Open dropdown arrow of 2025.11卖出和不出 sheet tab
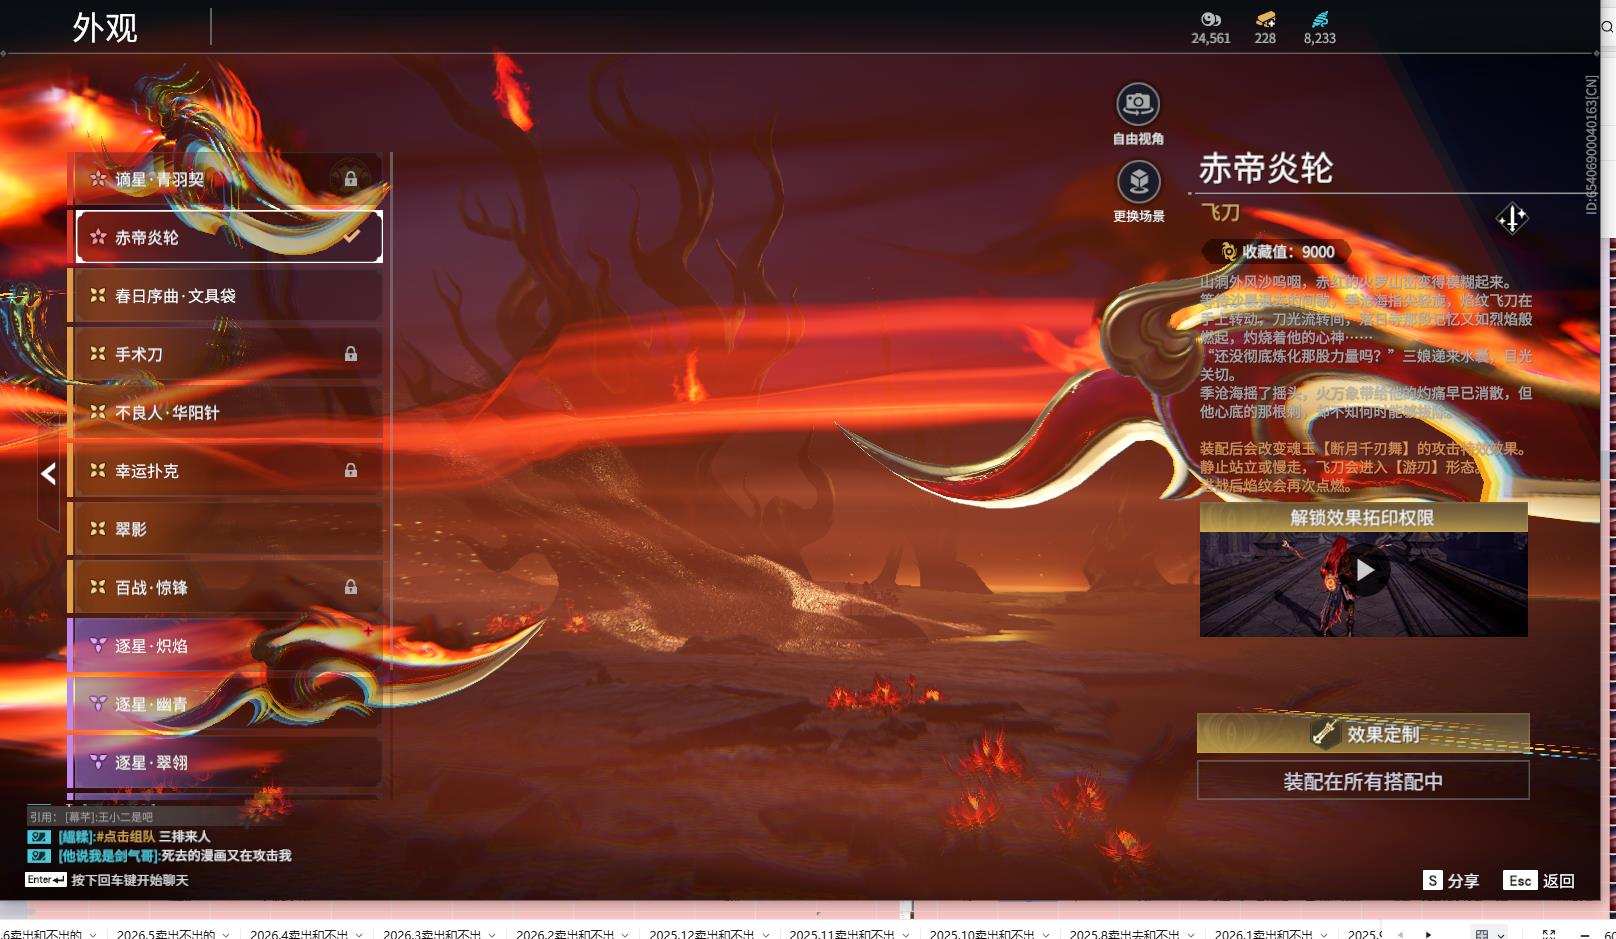 (906, 934)
